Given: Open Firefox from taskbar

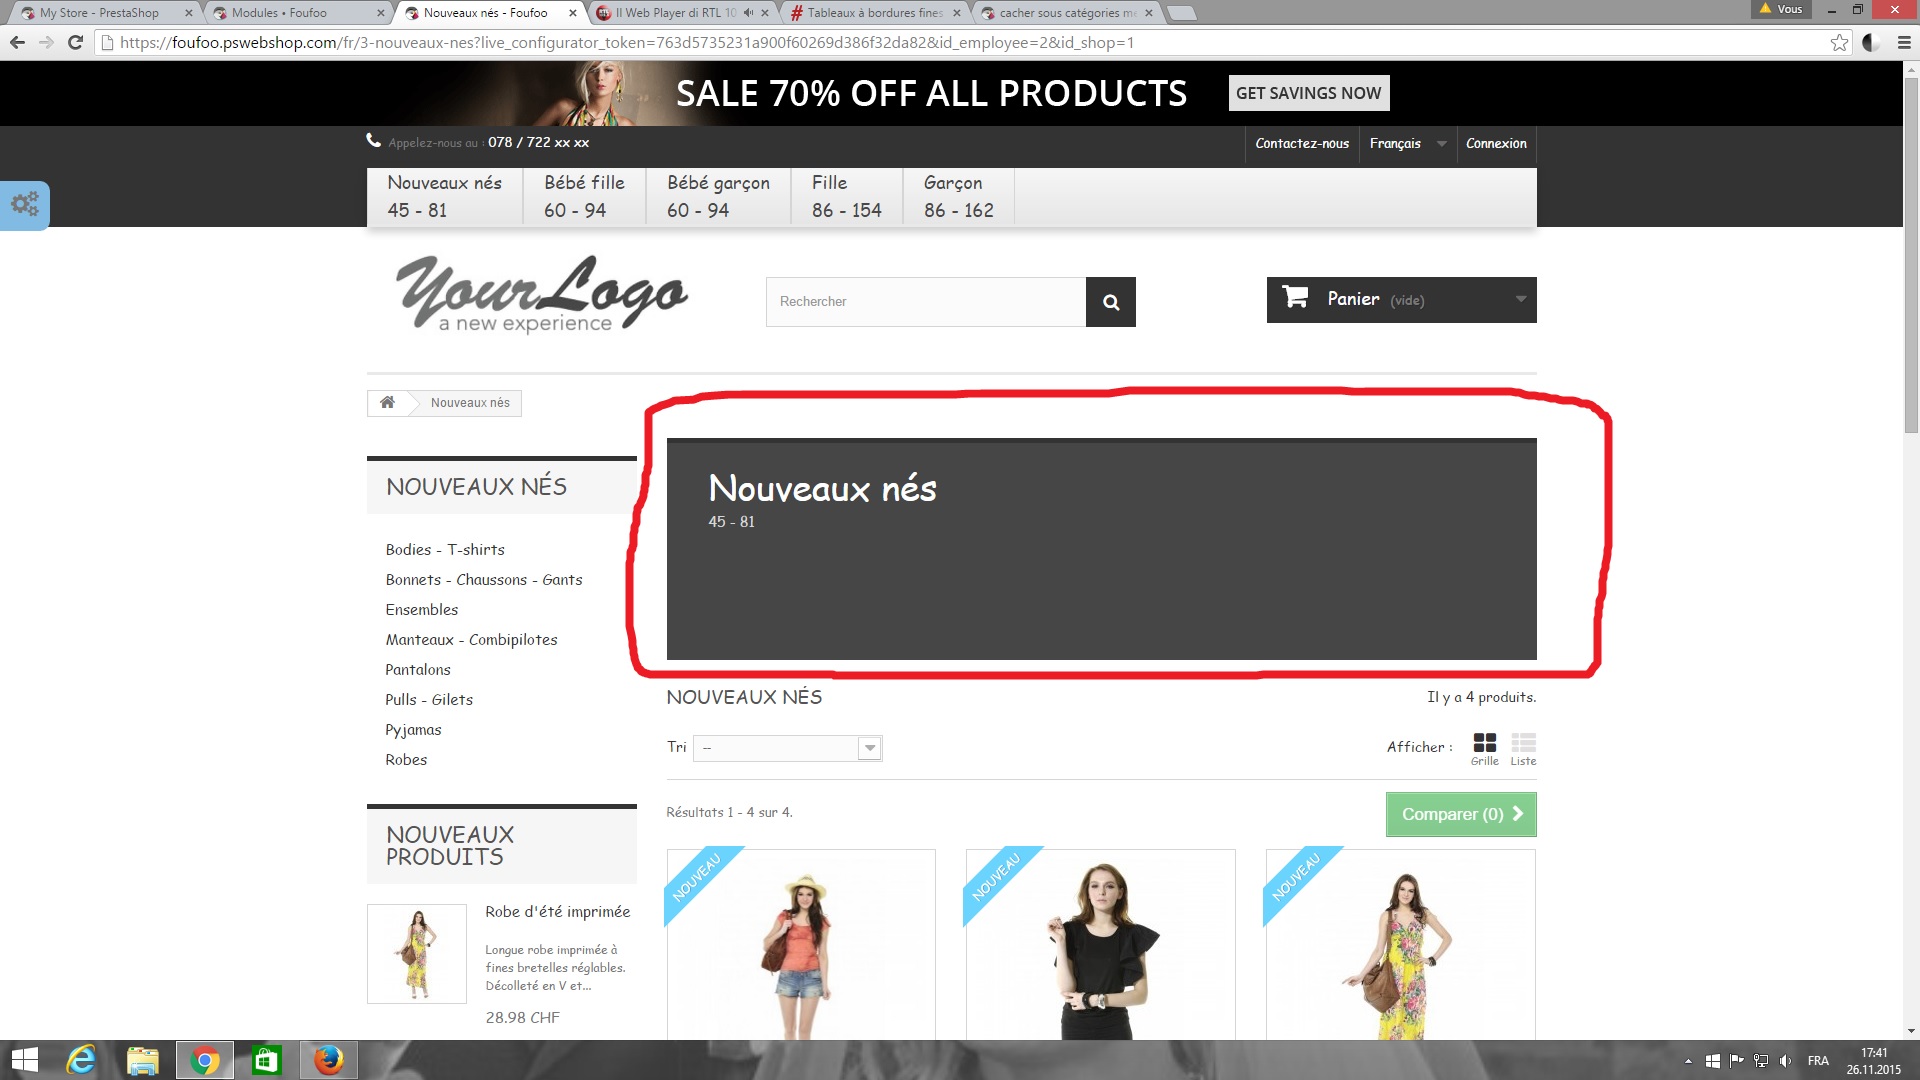Looking at the screenshot, I should click(328, 1060).
